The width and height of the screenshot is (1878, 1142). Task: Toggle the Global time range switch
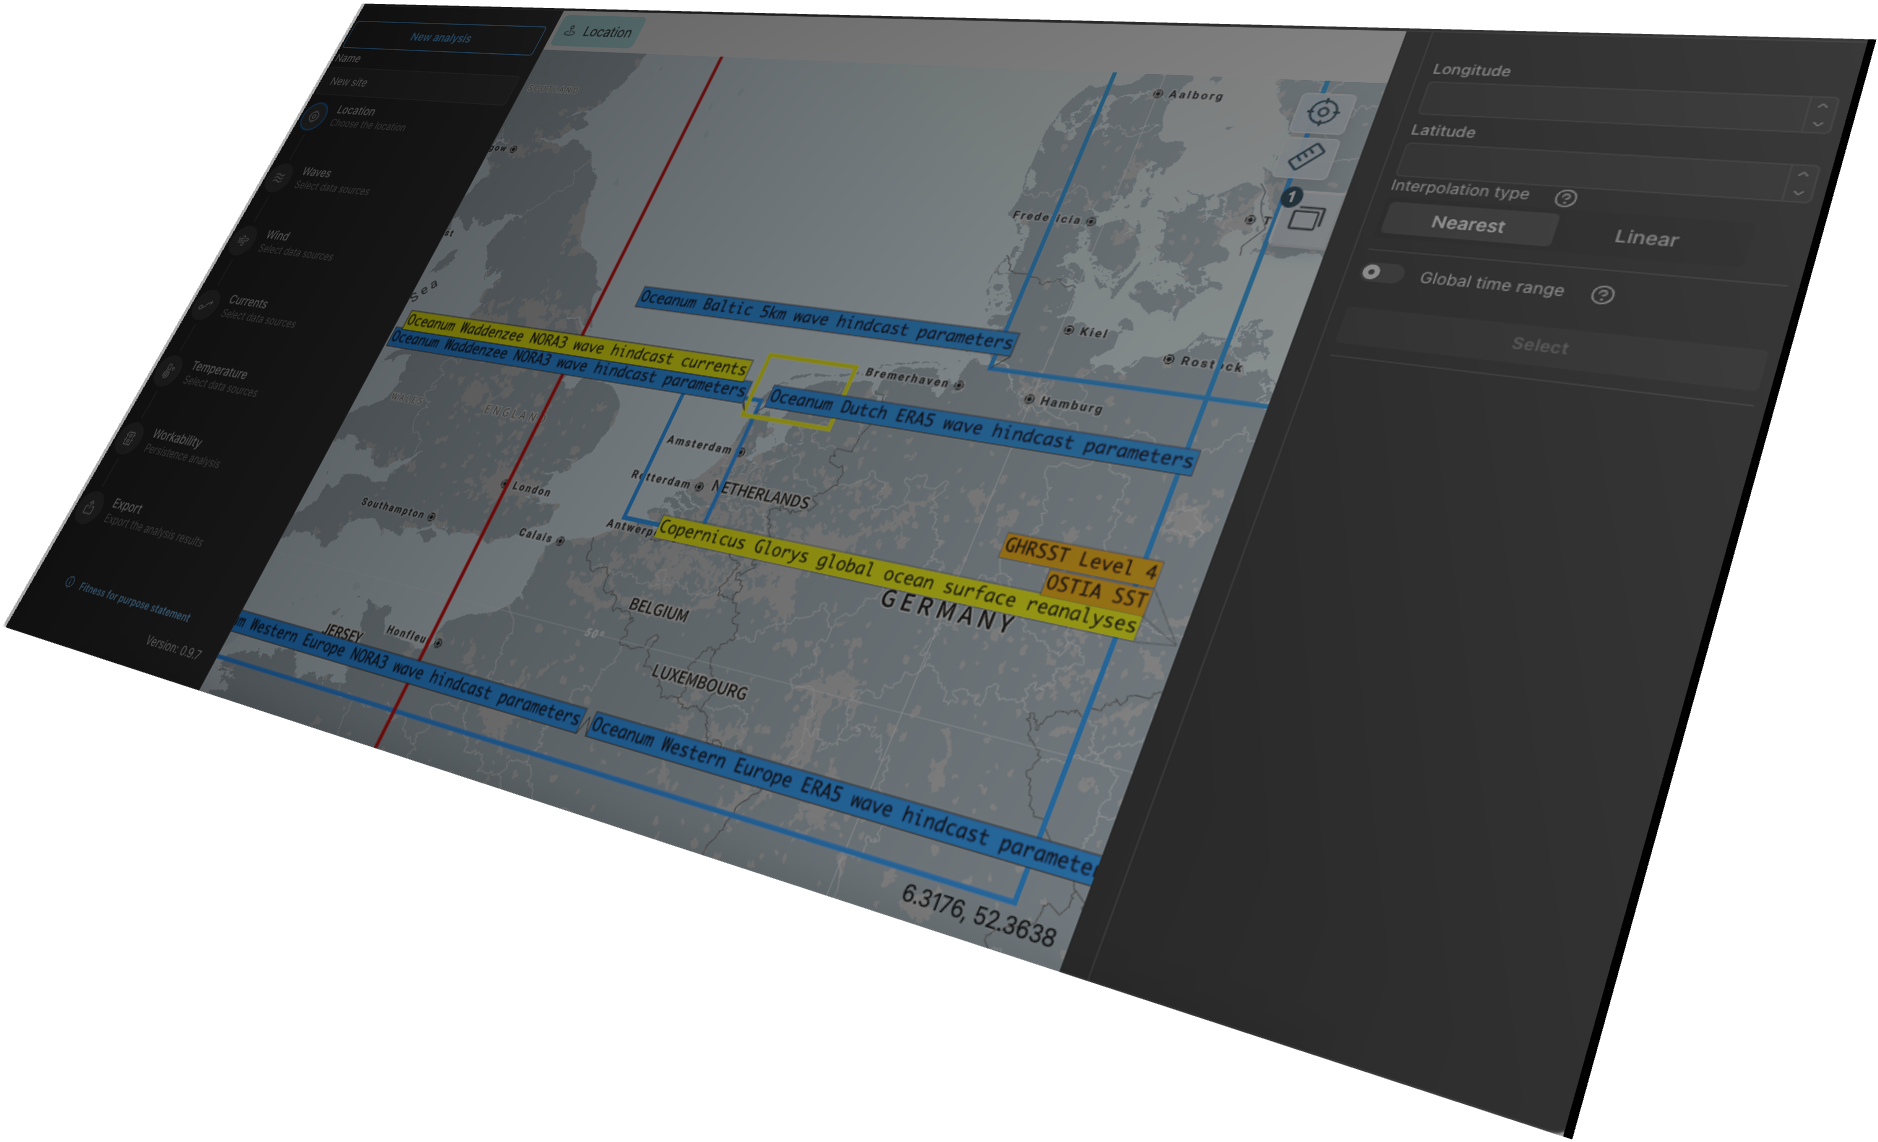tap(1381, 272)
